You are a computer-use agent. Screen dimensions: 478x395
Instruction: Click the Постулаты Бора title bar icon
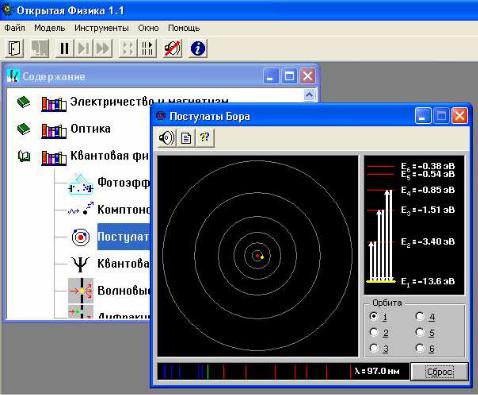161,116
